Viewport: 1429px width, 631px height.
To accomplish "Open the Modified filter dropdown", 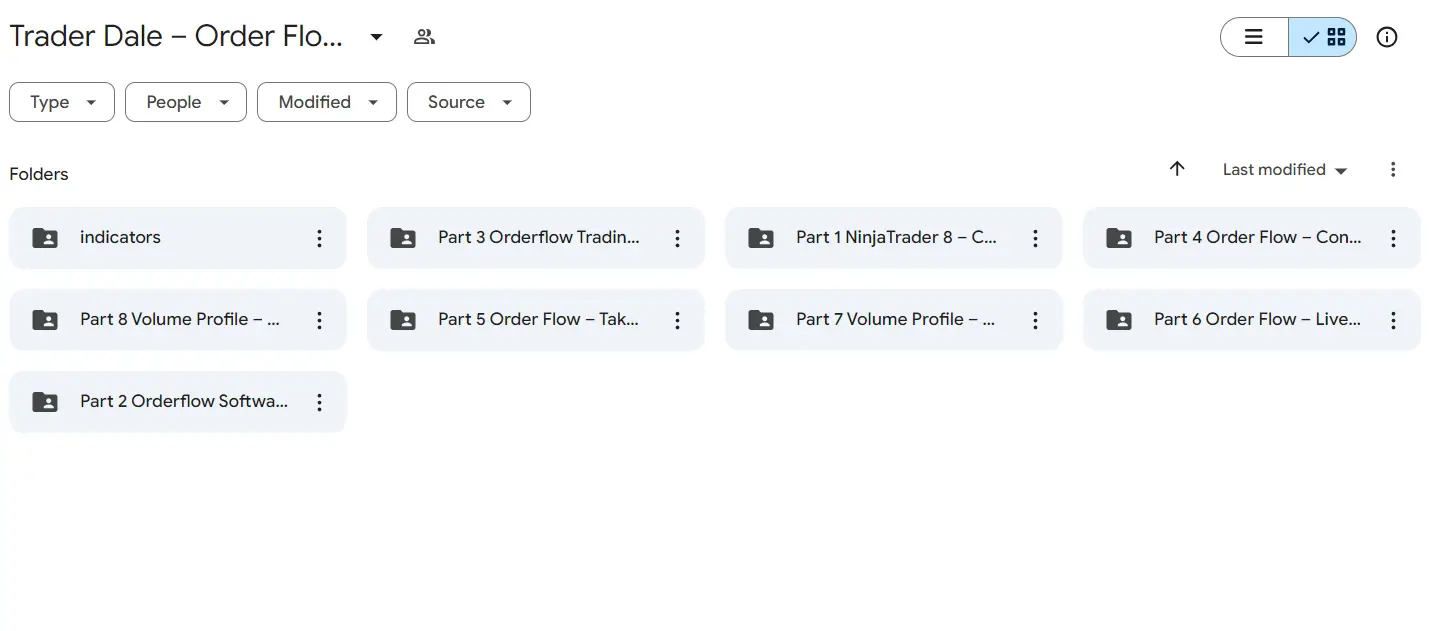I will [327, 102].
